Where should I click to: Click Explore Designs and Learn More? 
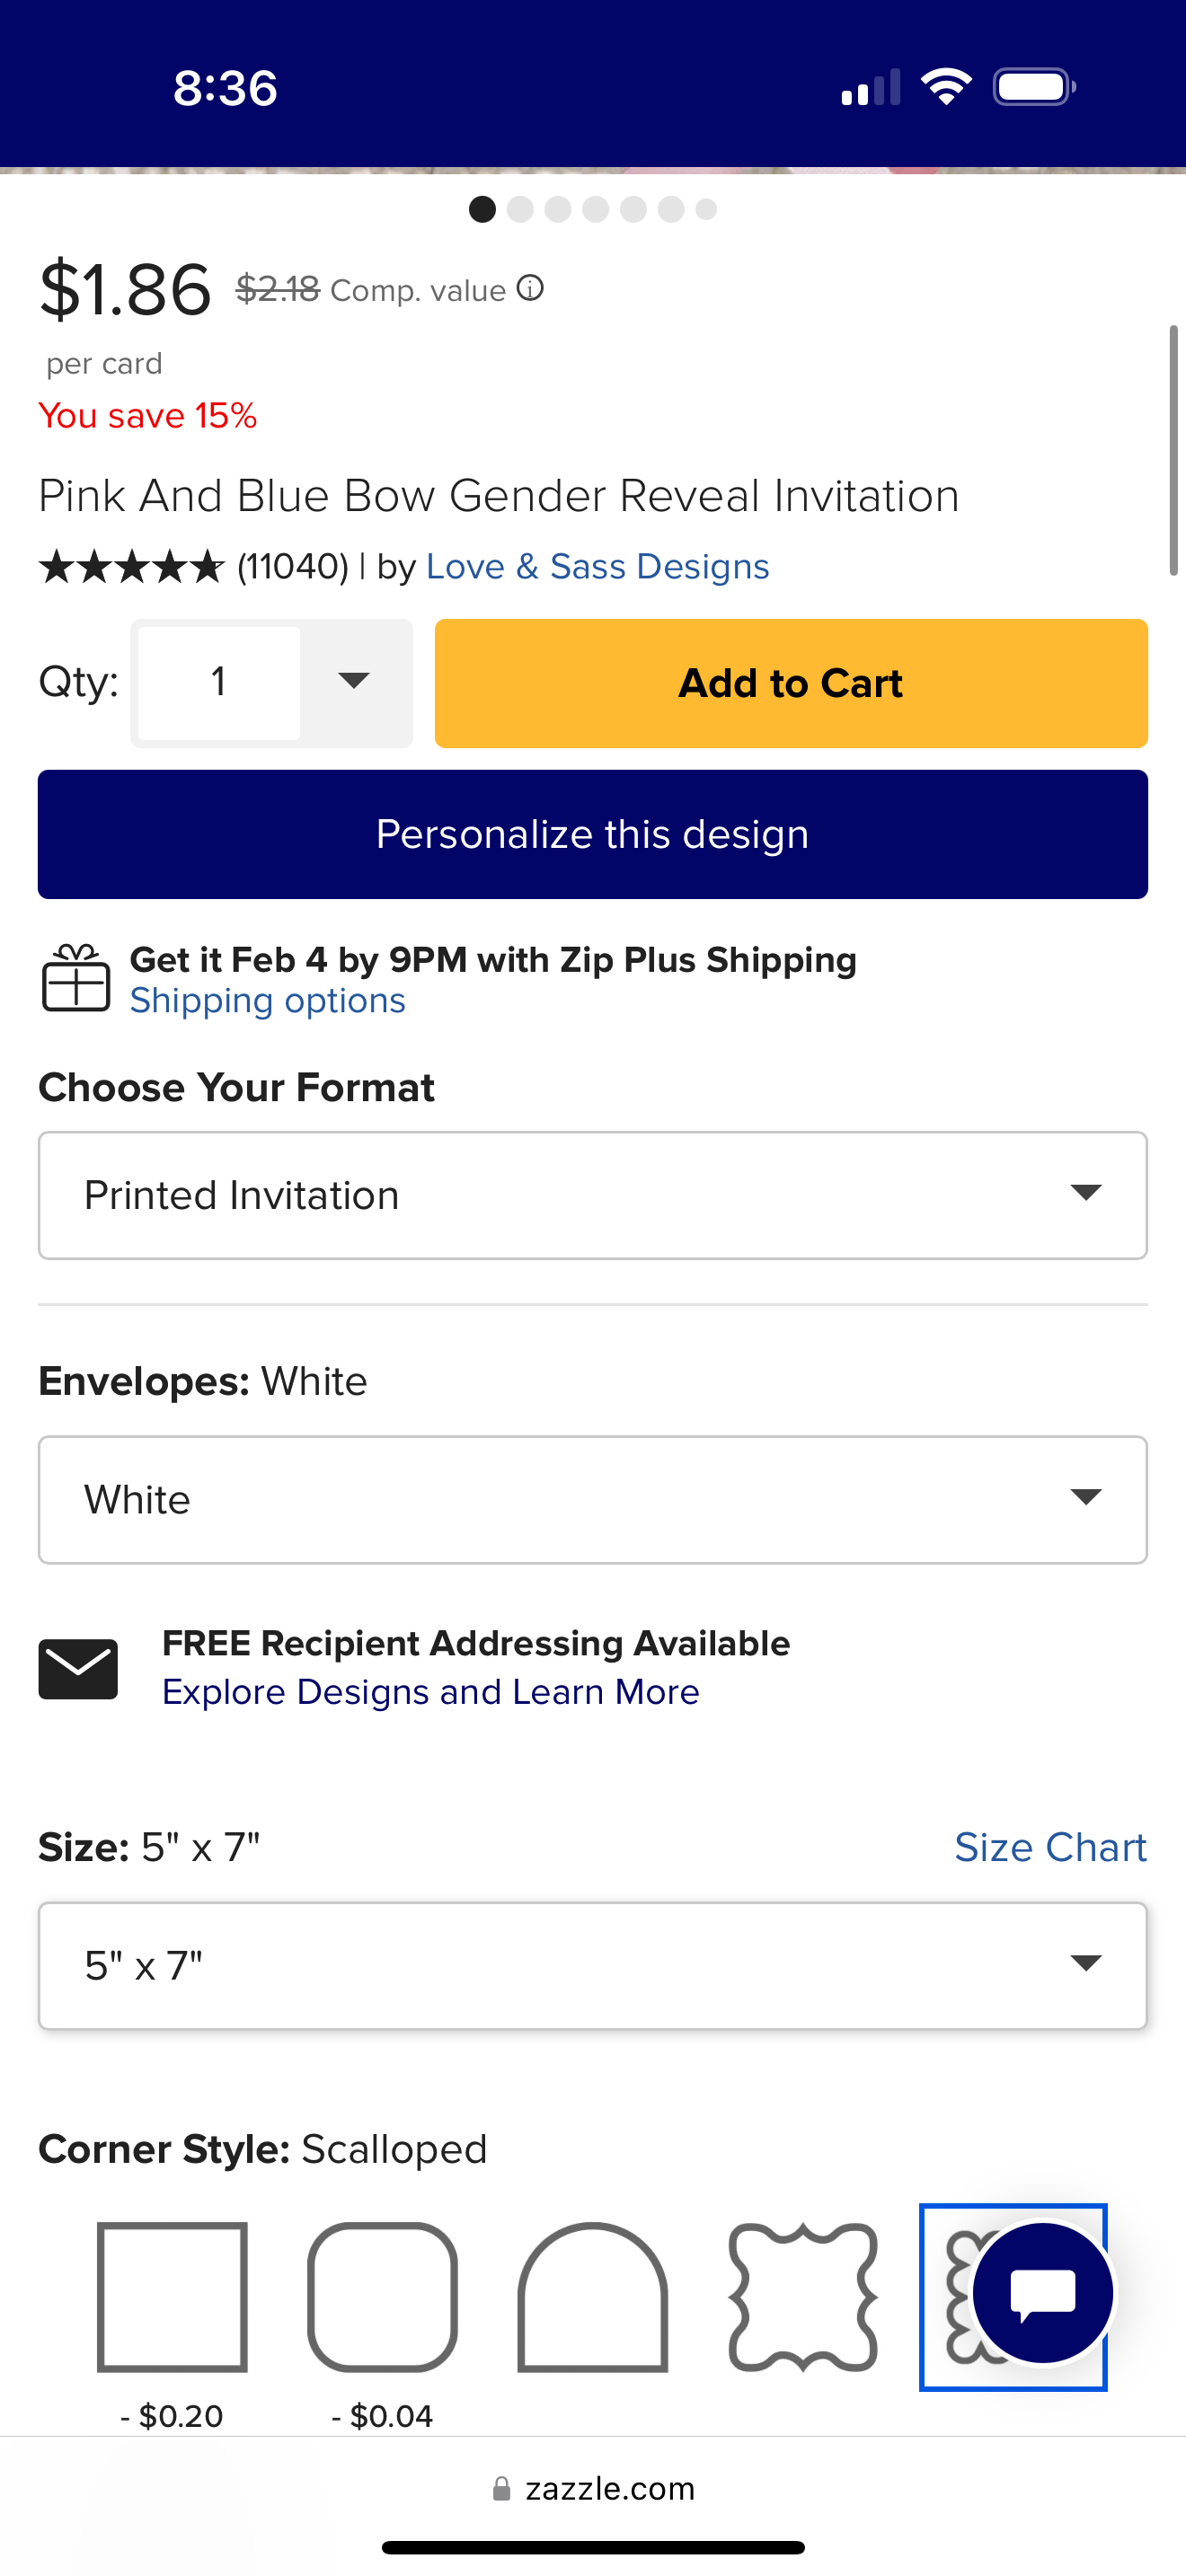click(430, 1692)
